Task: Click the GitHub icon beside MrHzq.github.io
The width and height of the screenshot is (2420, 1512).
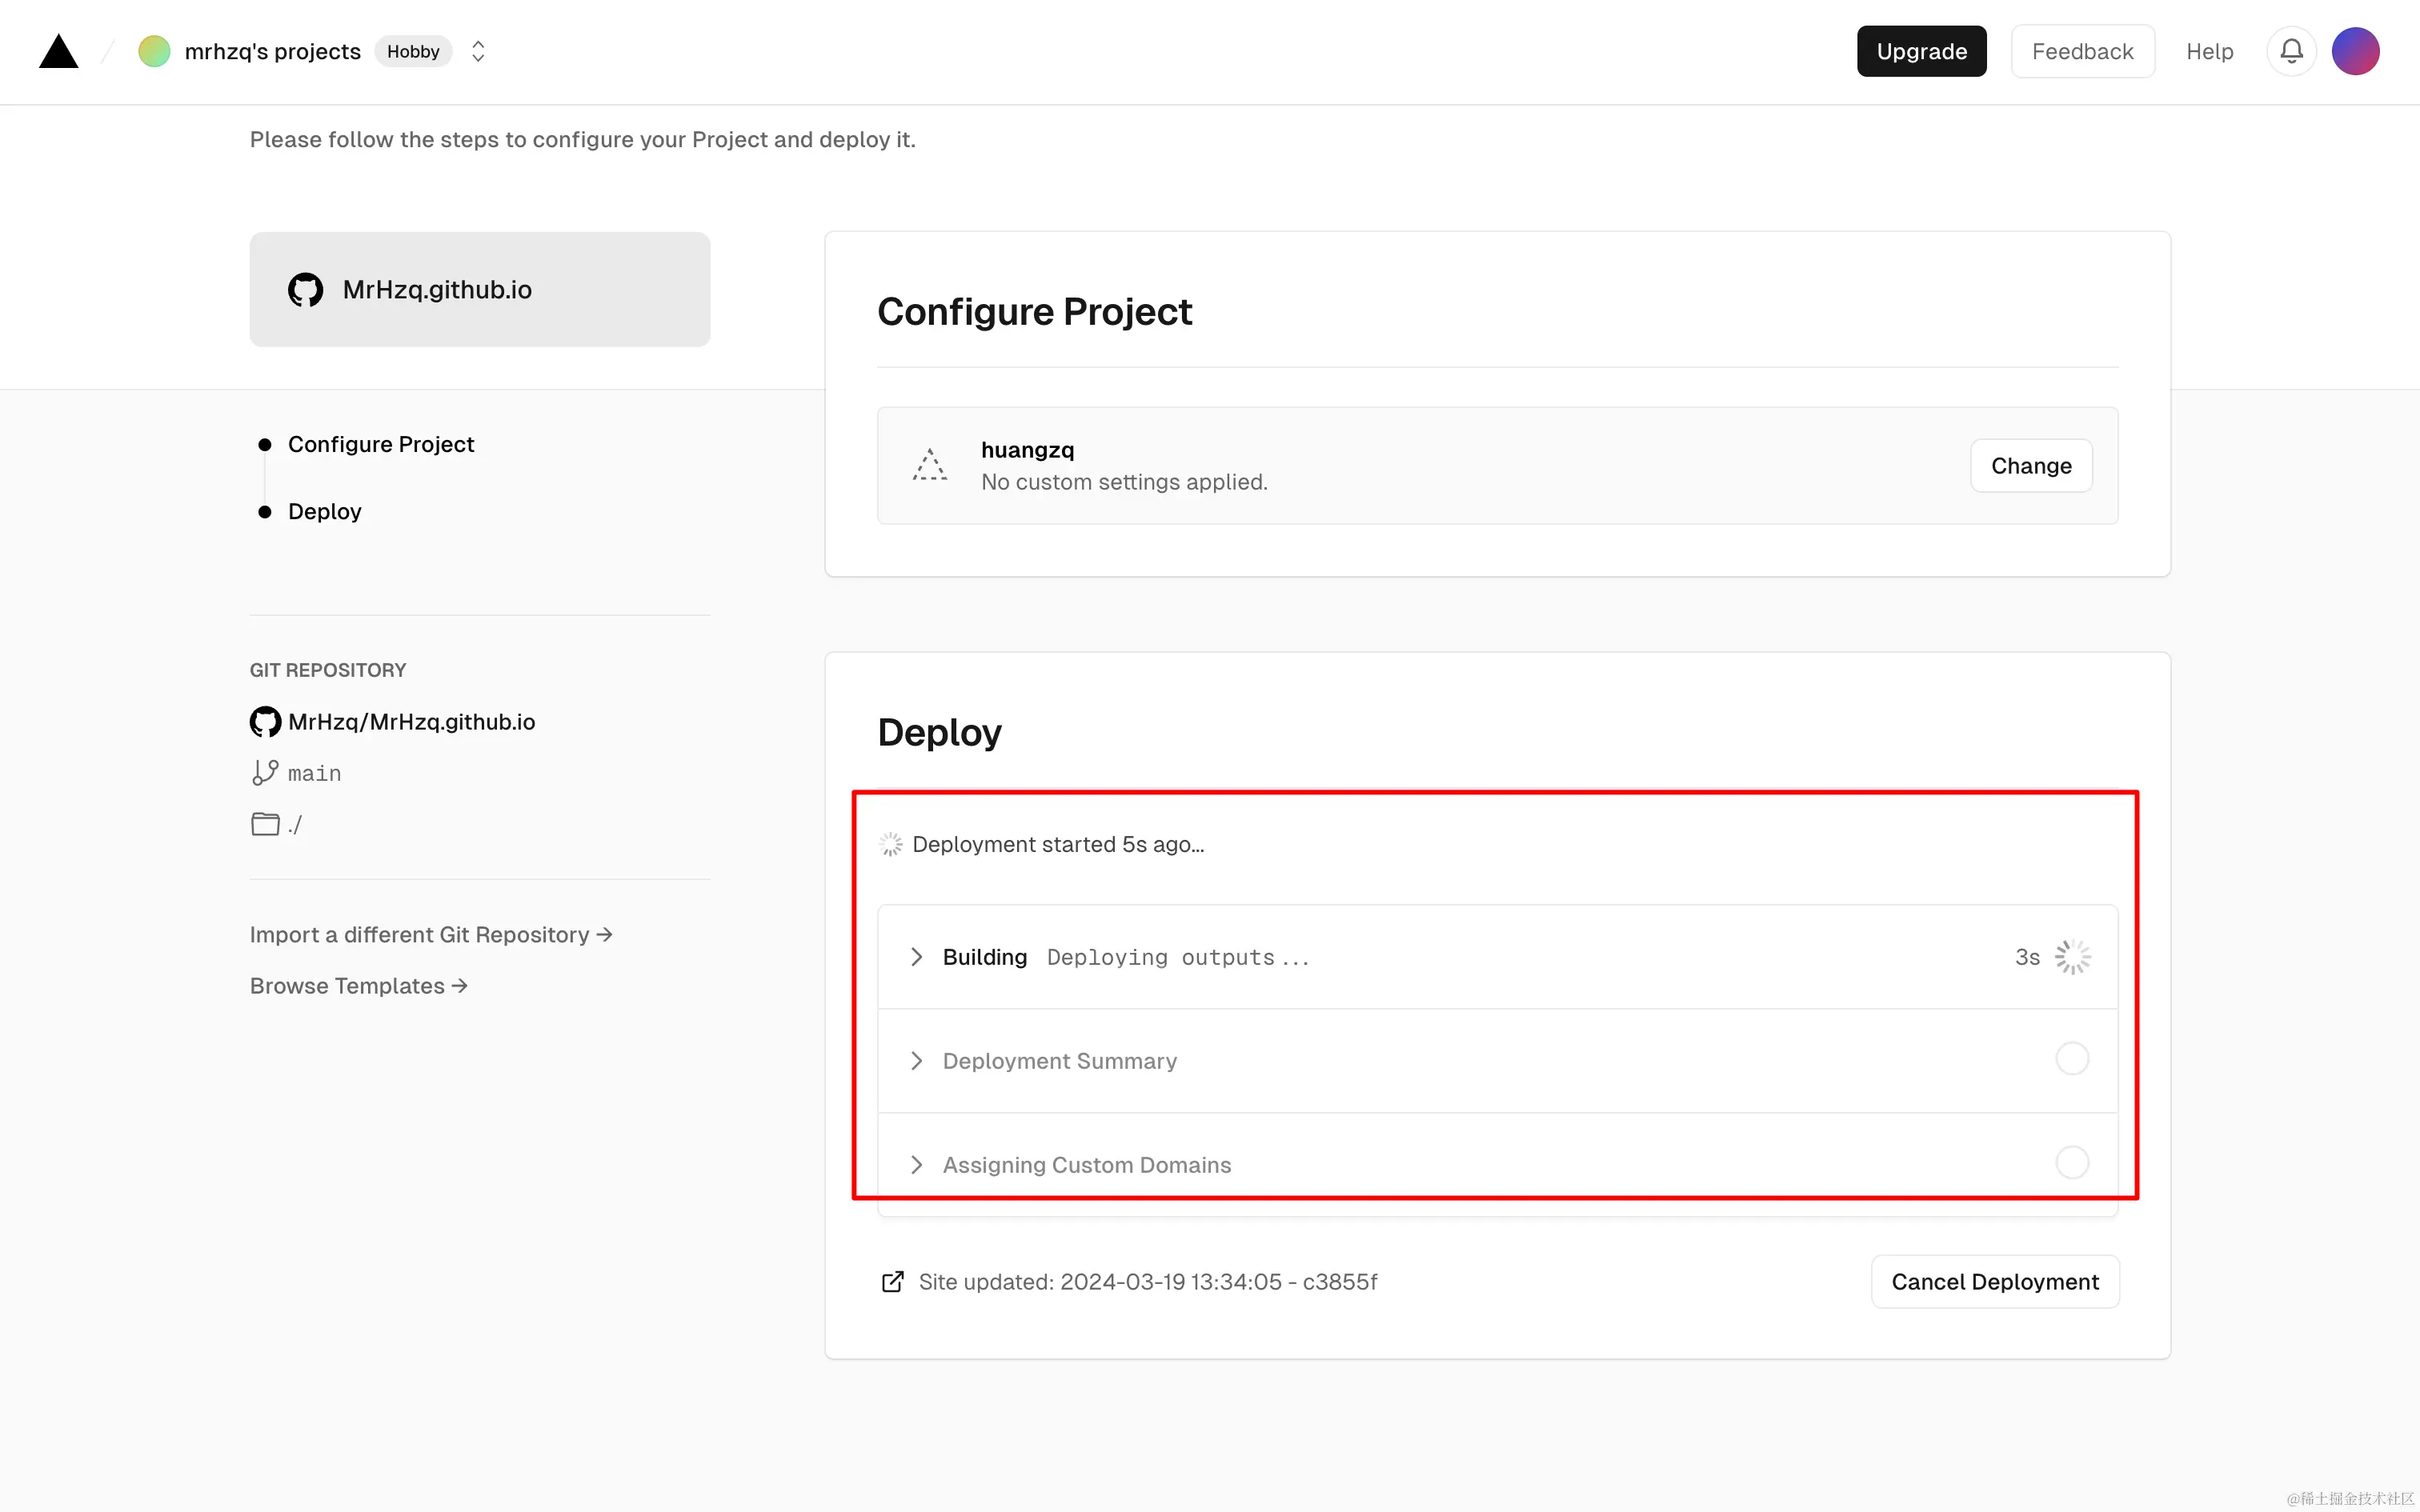Action: click(305, 290)
